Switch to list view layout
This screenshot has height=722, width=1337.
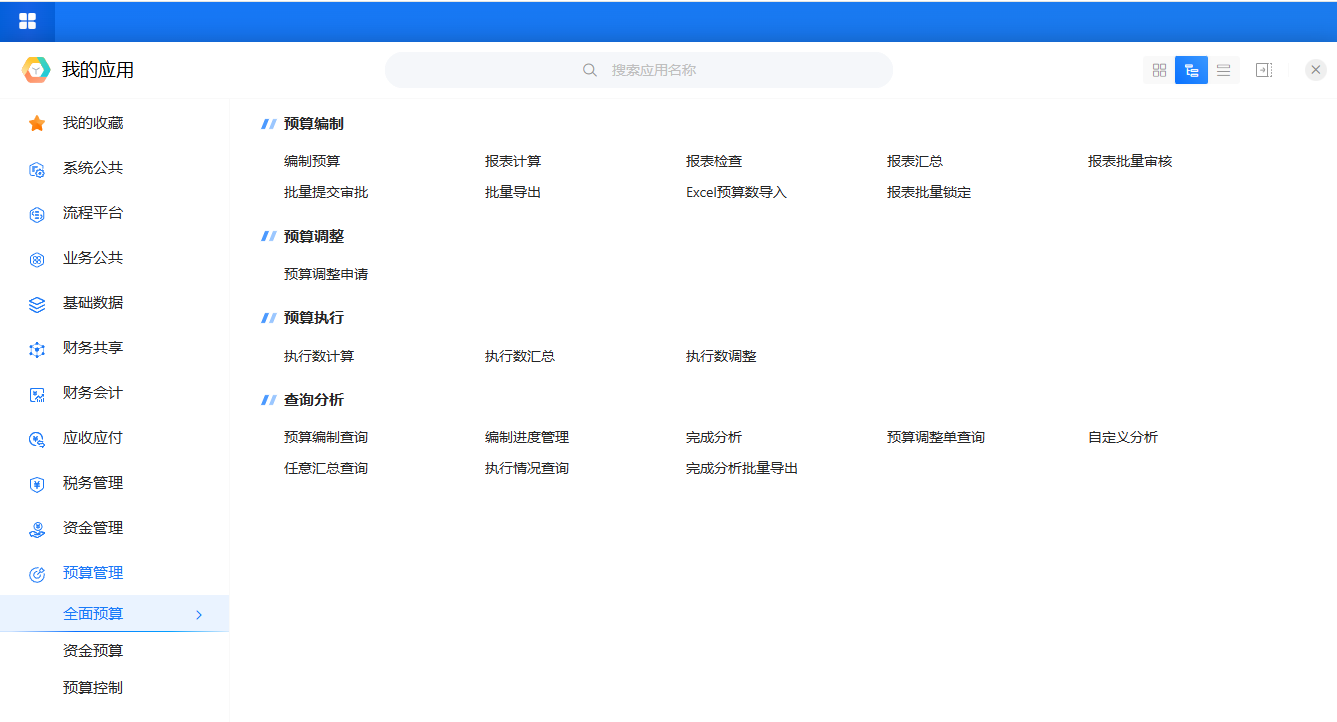(1223, 70)
